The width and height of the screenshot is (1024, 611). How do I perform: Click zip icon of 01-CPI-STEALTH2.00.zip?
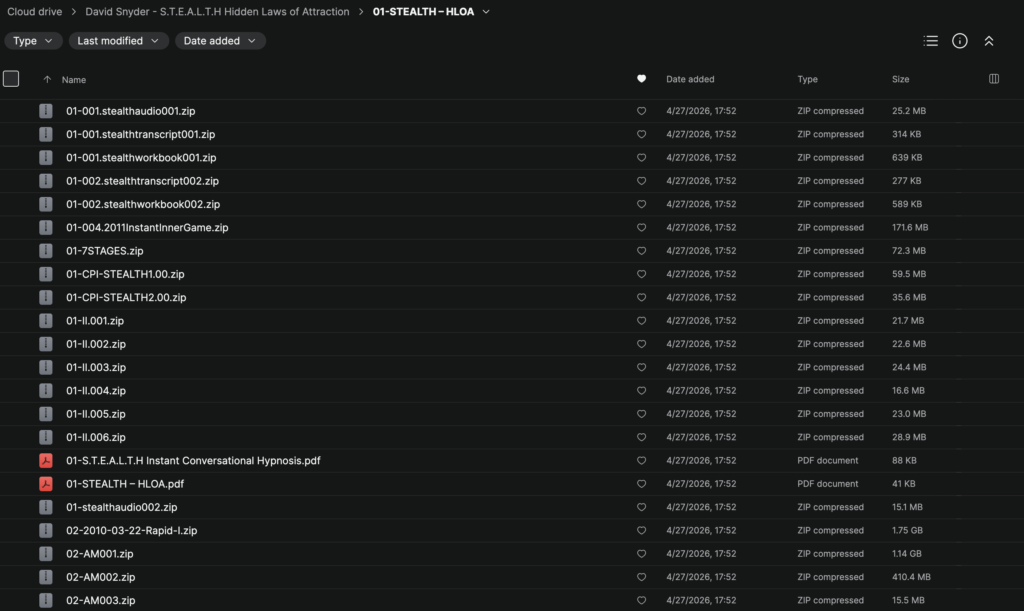click(46, 297)
